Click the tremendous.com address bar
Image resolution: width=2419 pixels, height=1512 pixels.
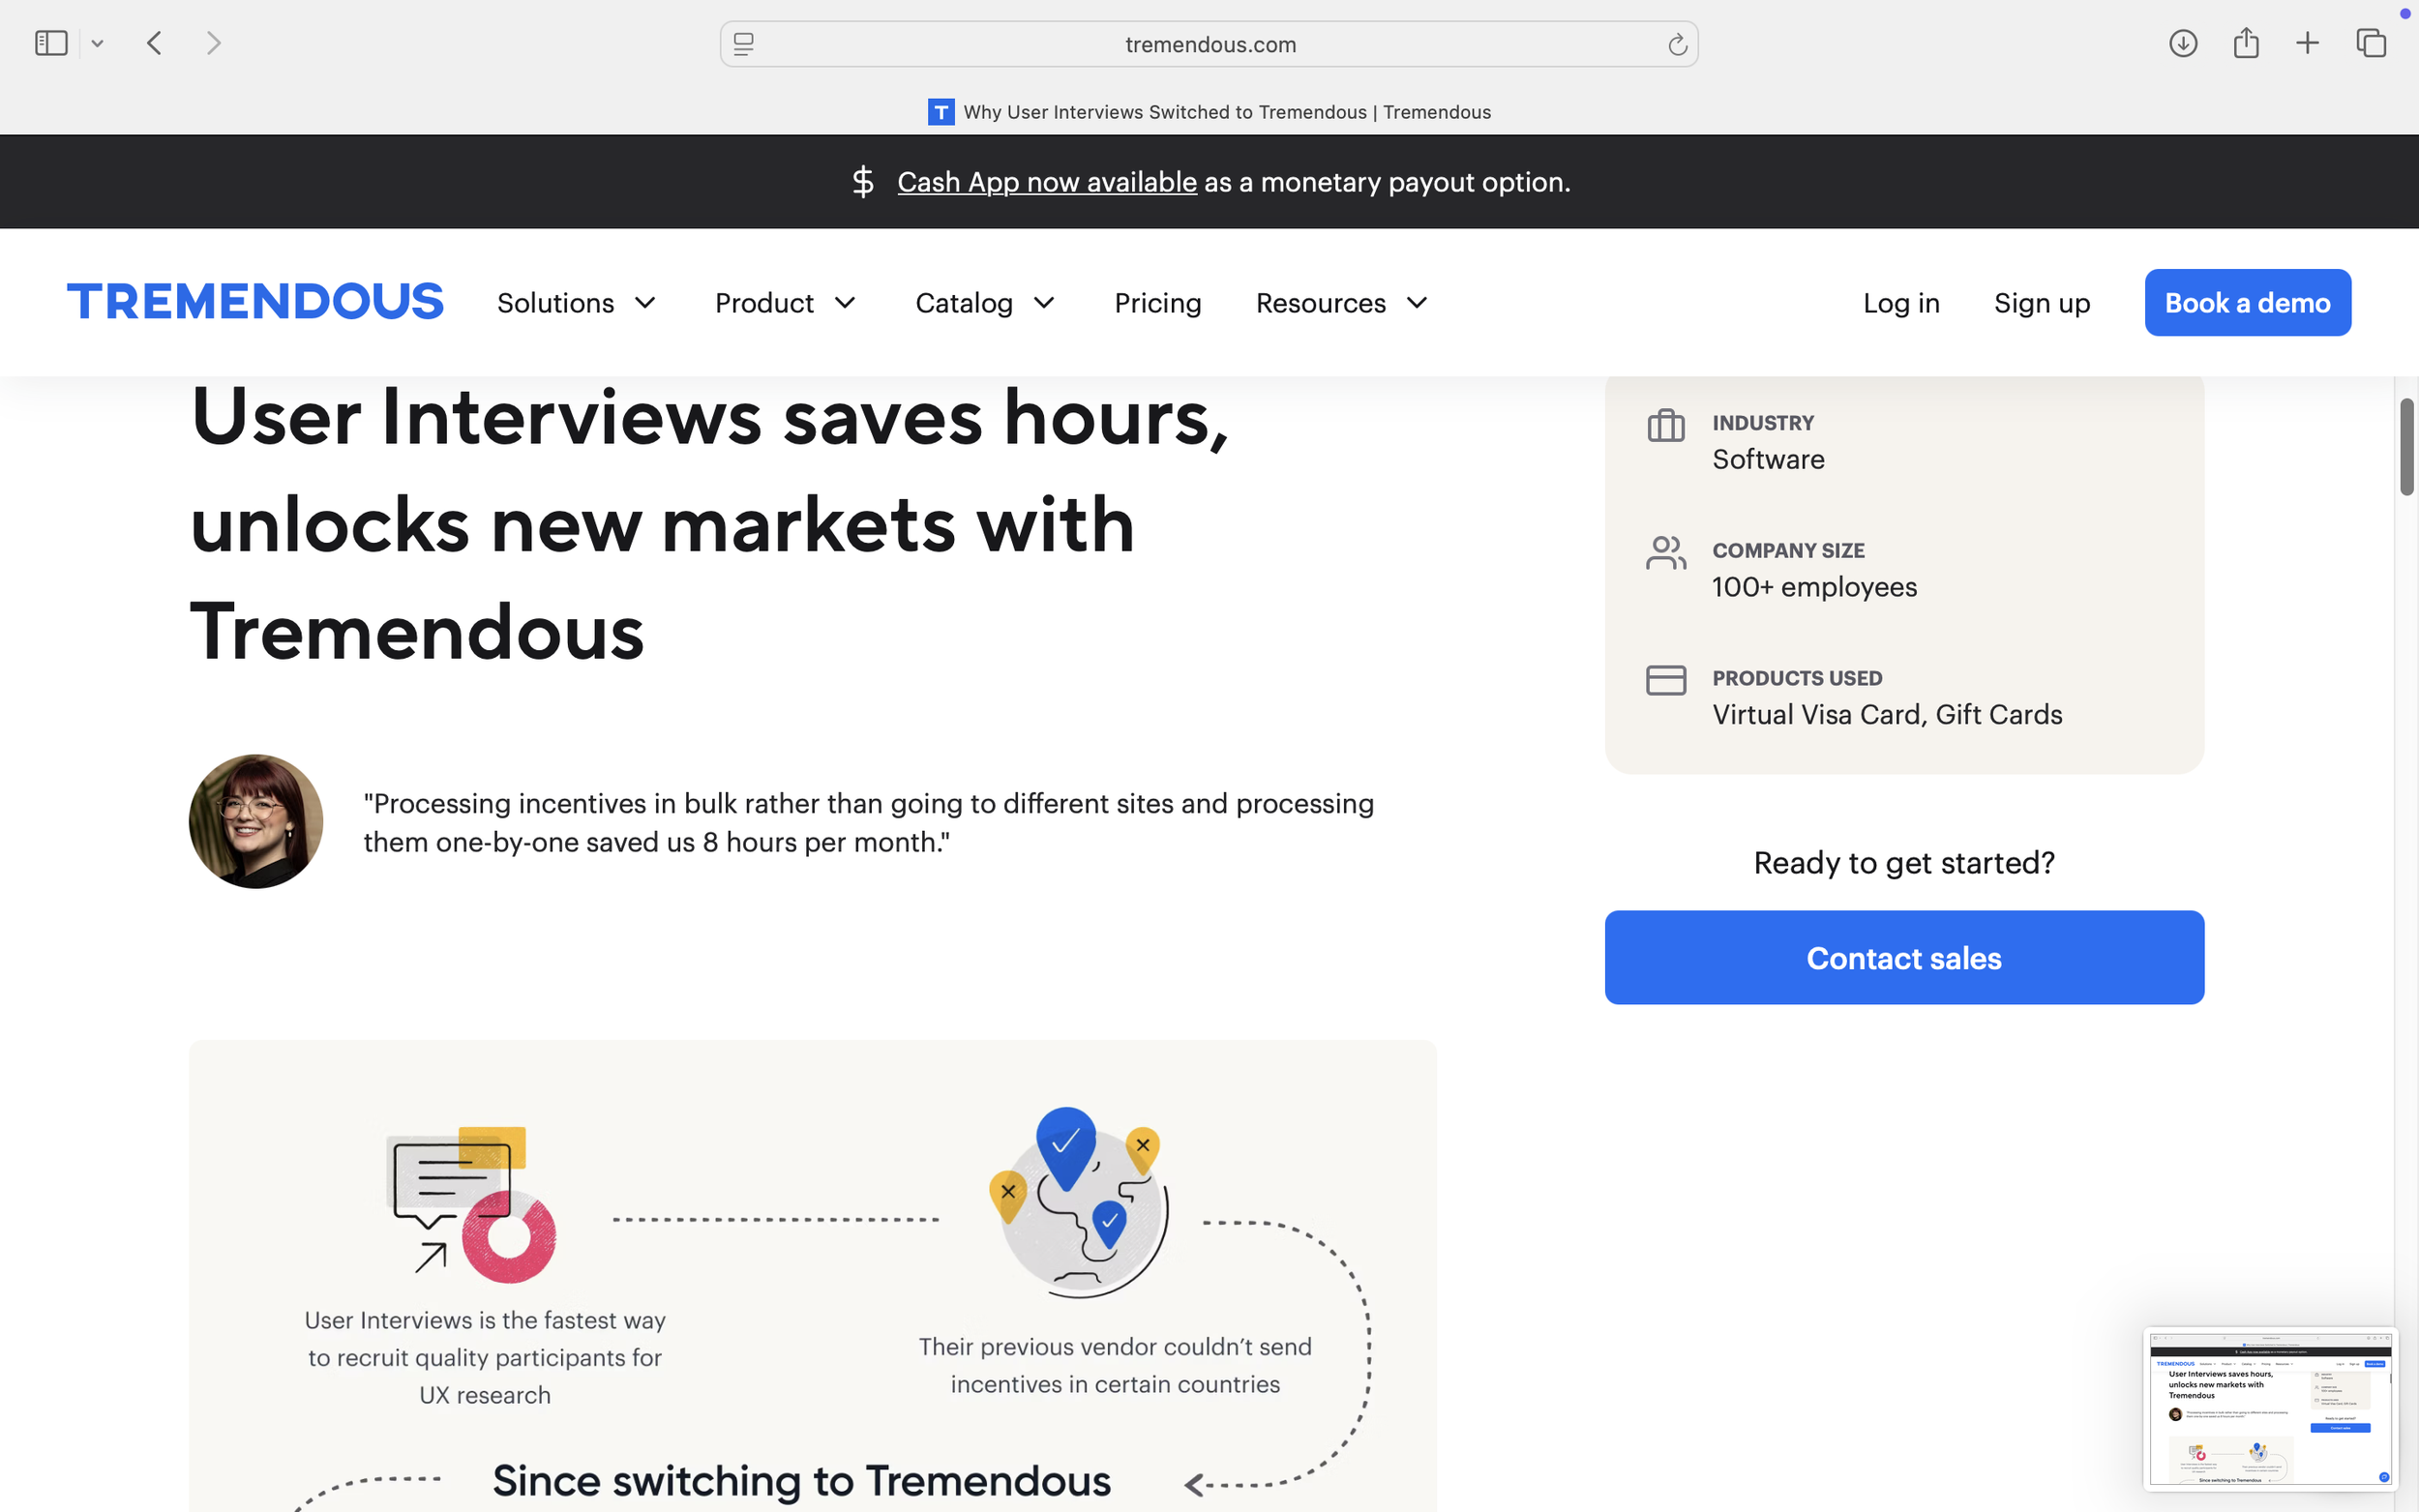coord(1209,44)
